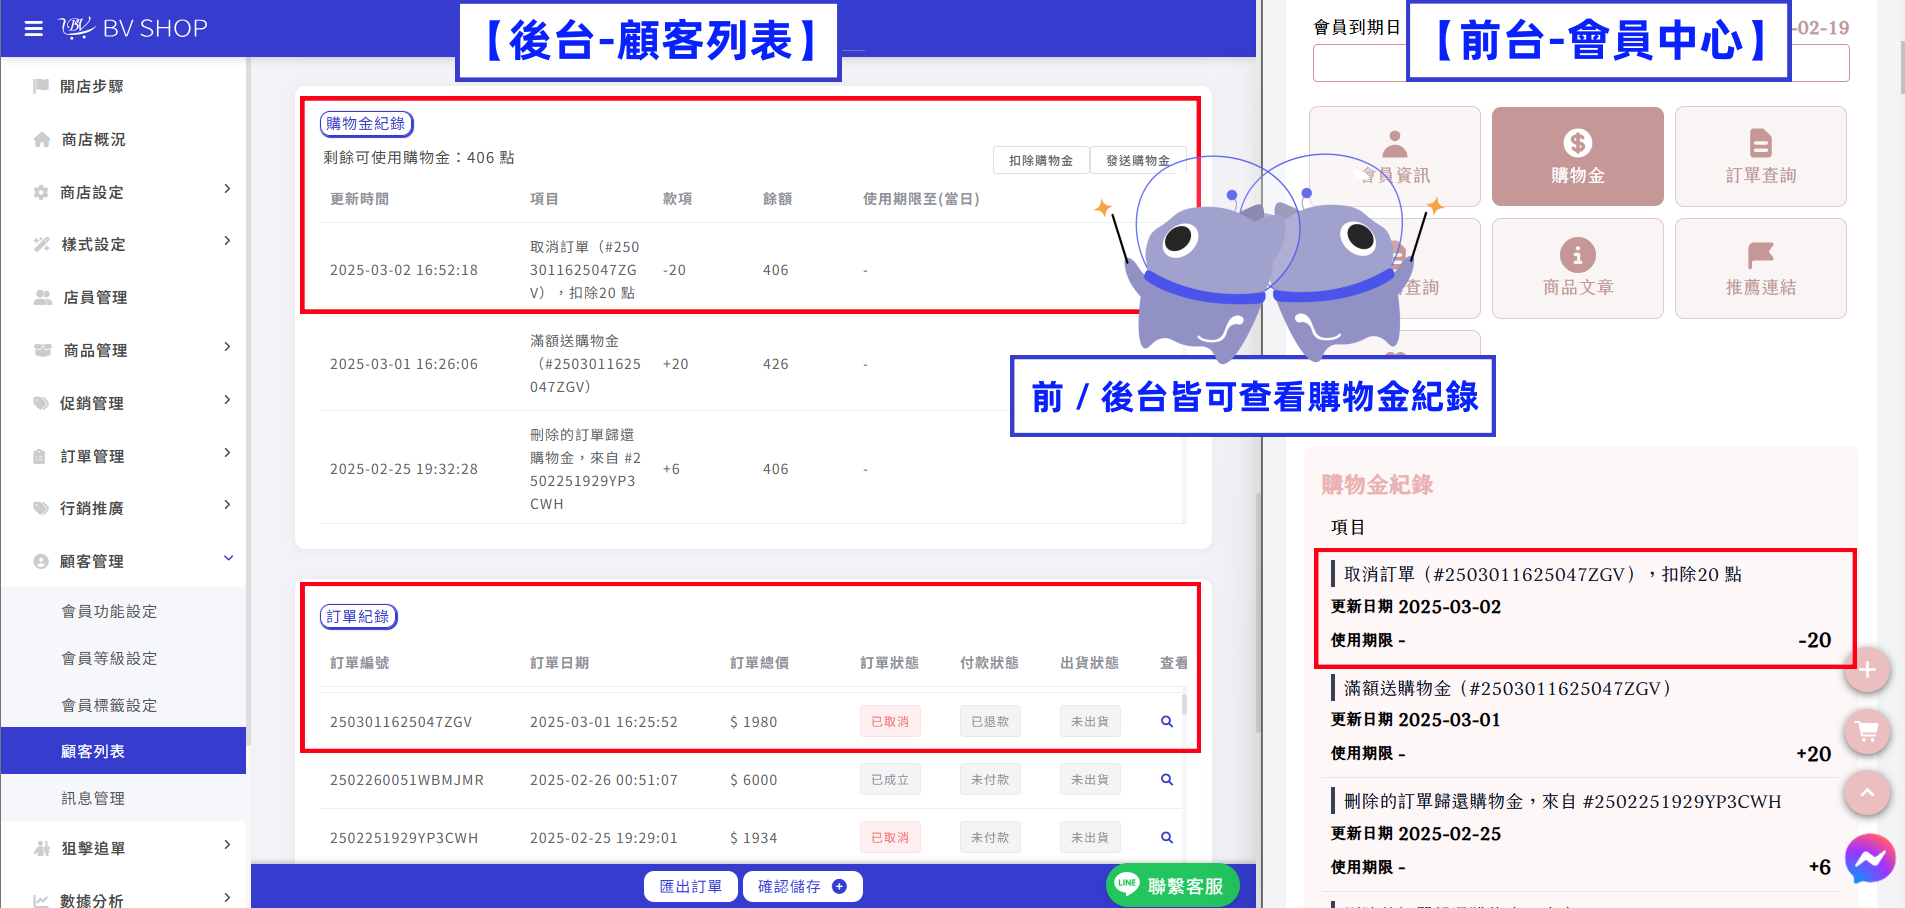Expand the 樣式設定 menu
The height and width of the screenshot is (908, 1905).
point(123,244)
